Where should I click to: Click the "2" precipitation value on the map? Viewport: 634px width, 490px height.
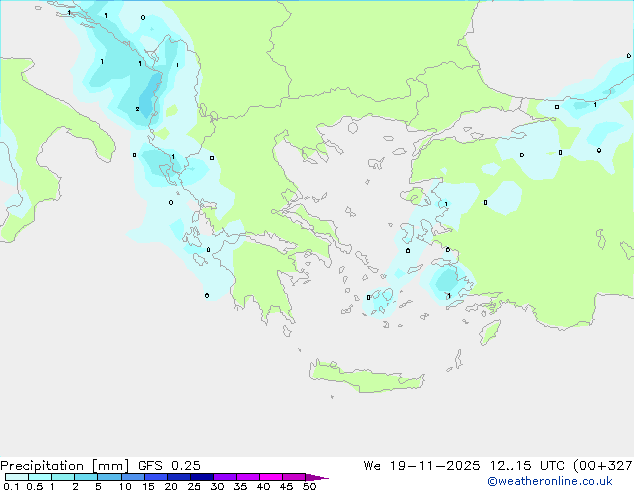pyautogui.click(x=137, y=109)
